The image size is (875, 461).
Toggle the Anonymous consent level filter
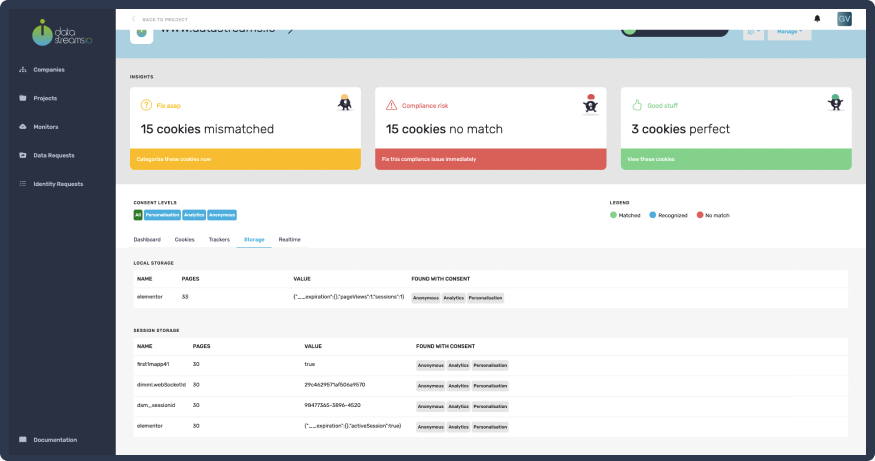click(x=222, y=215)
